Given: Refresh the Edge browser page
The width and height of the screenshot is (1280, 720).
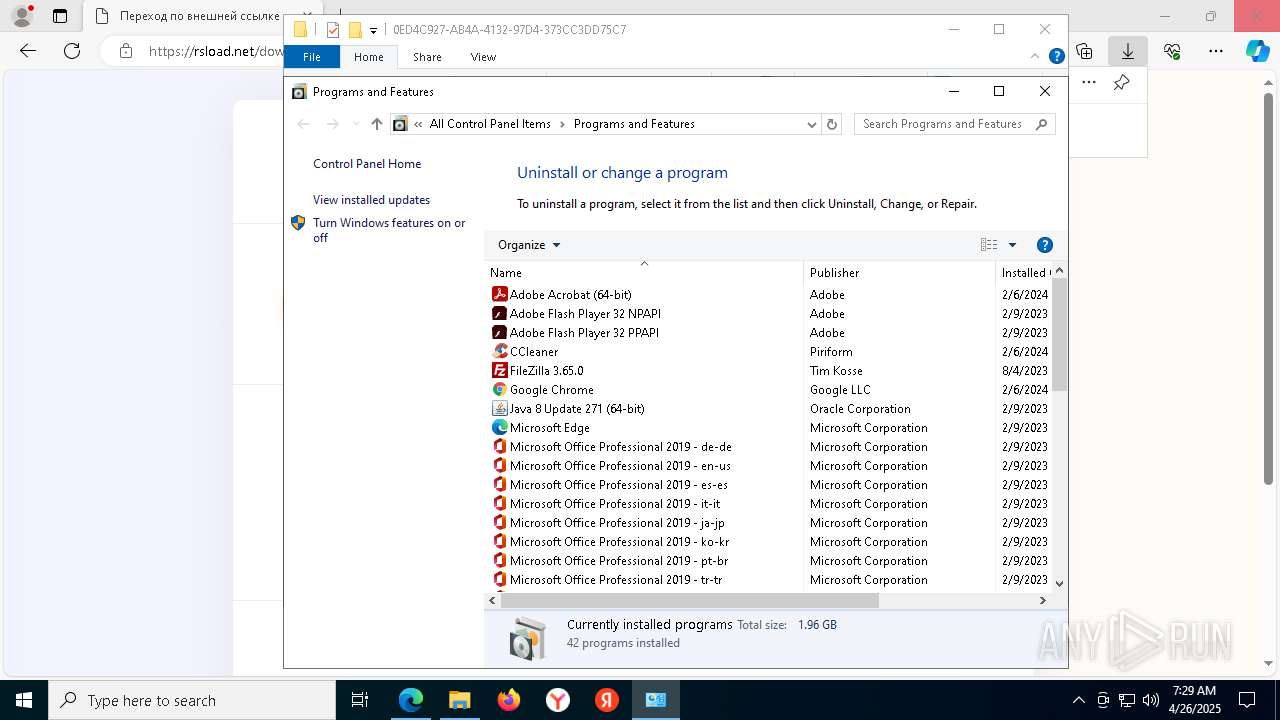Looking at the screenshot, I should click(72, 50).
